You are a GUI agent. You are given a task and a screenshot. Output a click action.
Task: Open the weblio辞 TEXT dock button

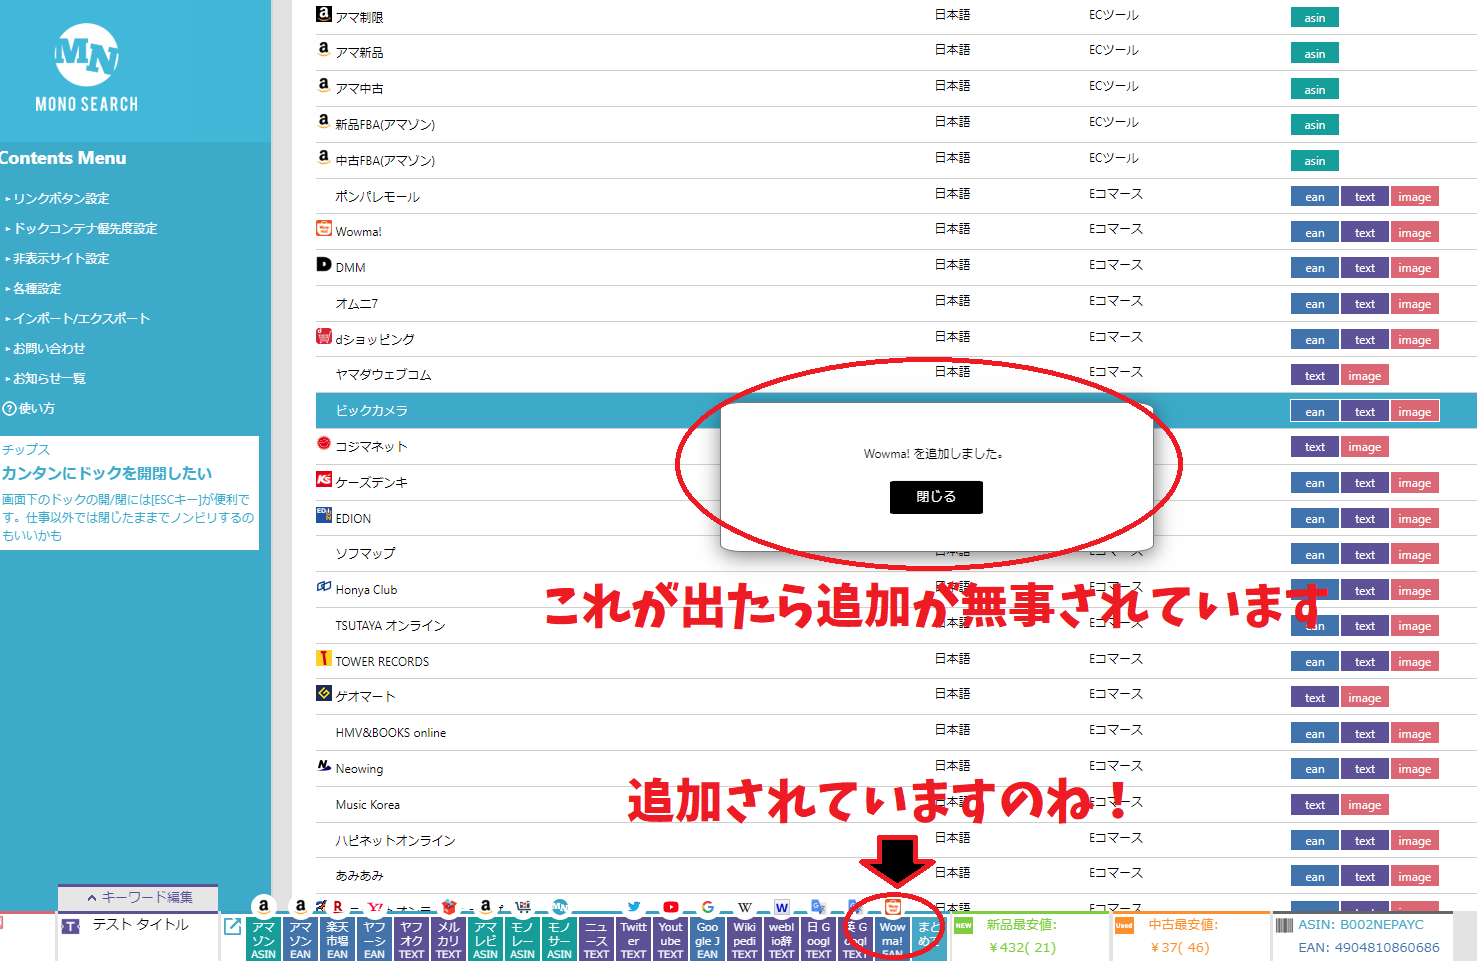pos(781,940)
